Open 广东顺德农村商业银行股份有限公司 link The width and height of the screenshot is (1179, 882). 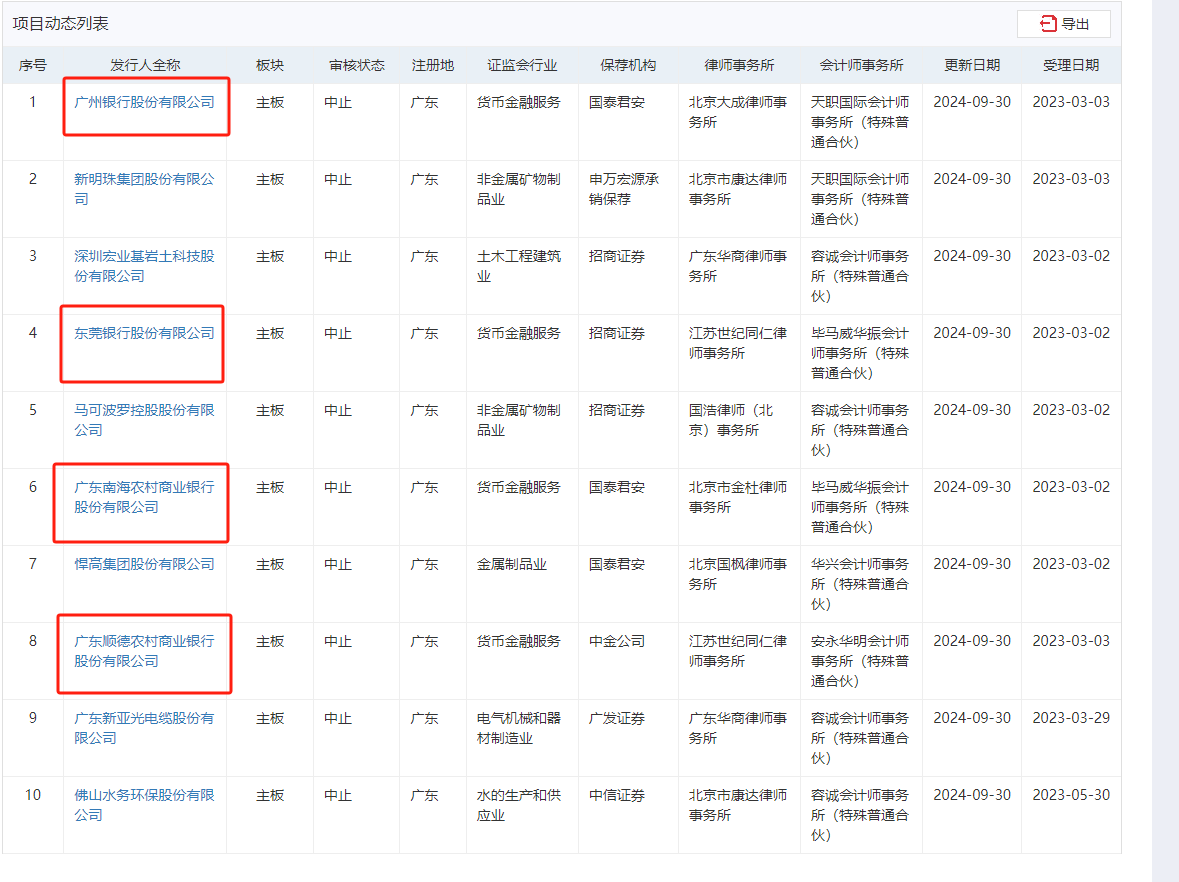coord(144,651)
